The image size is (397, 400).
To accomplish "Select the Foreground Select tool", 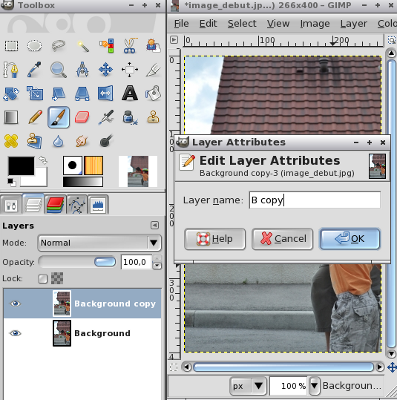I will [153, 46].
